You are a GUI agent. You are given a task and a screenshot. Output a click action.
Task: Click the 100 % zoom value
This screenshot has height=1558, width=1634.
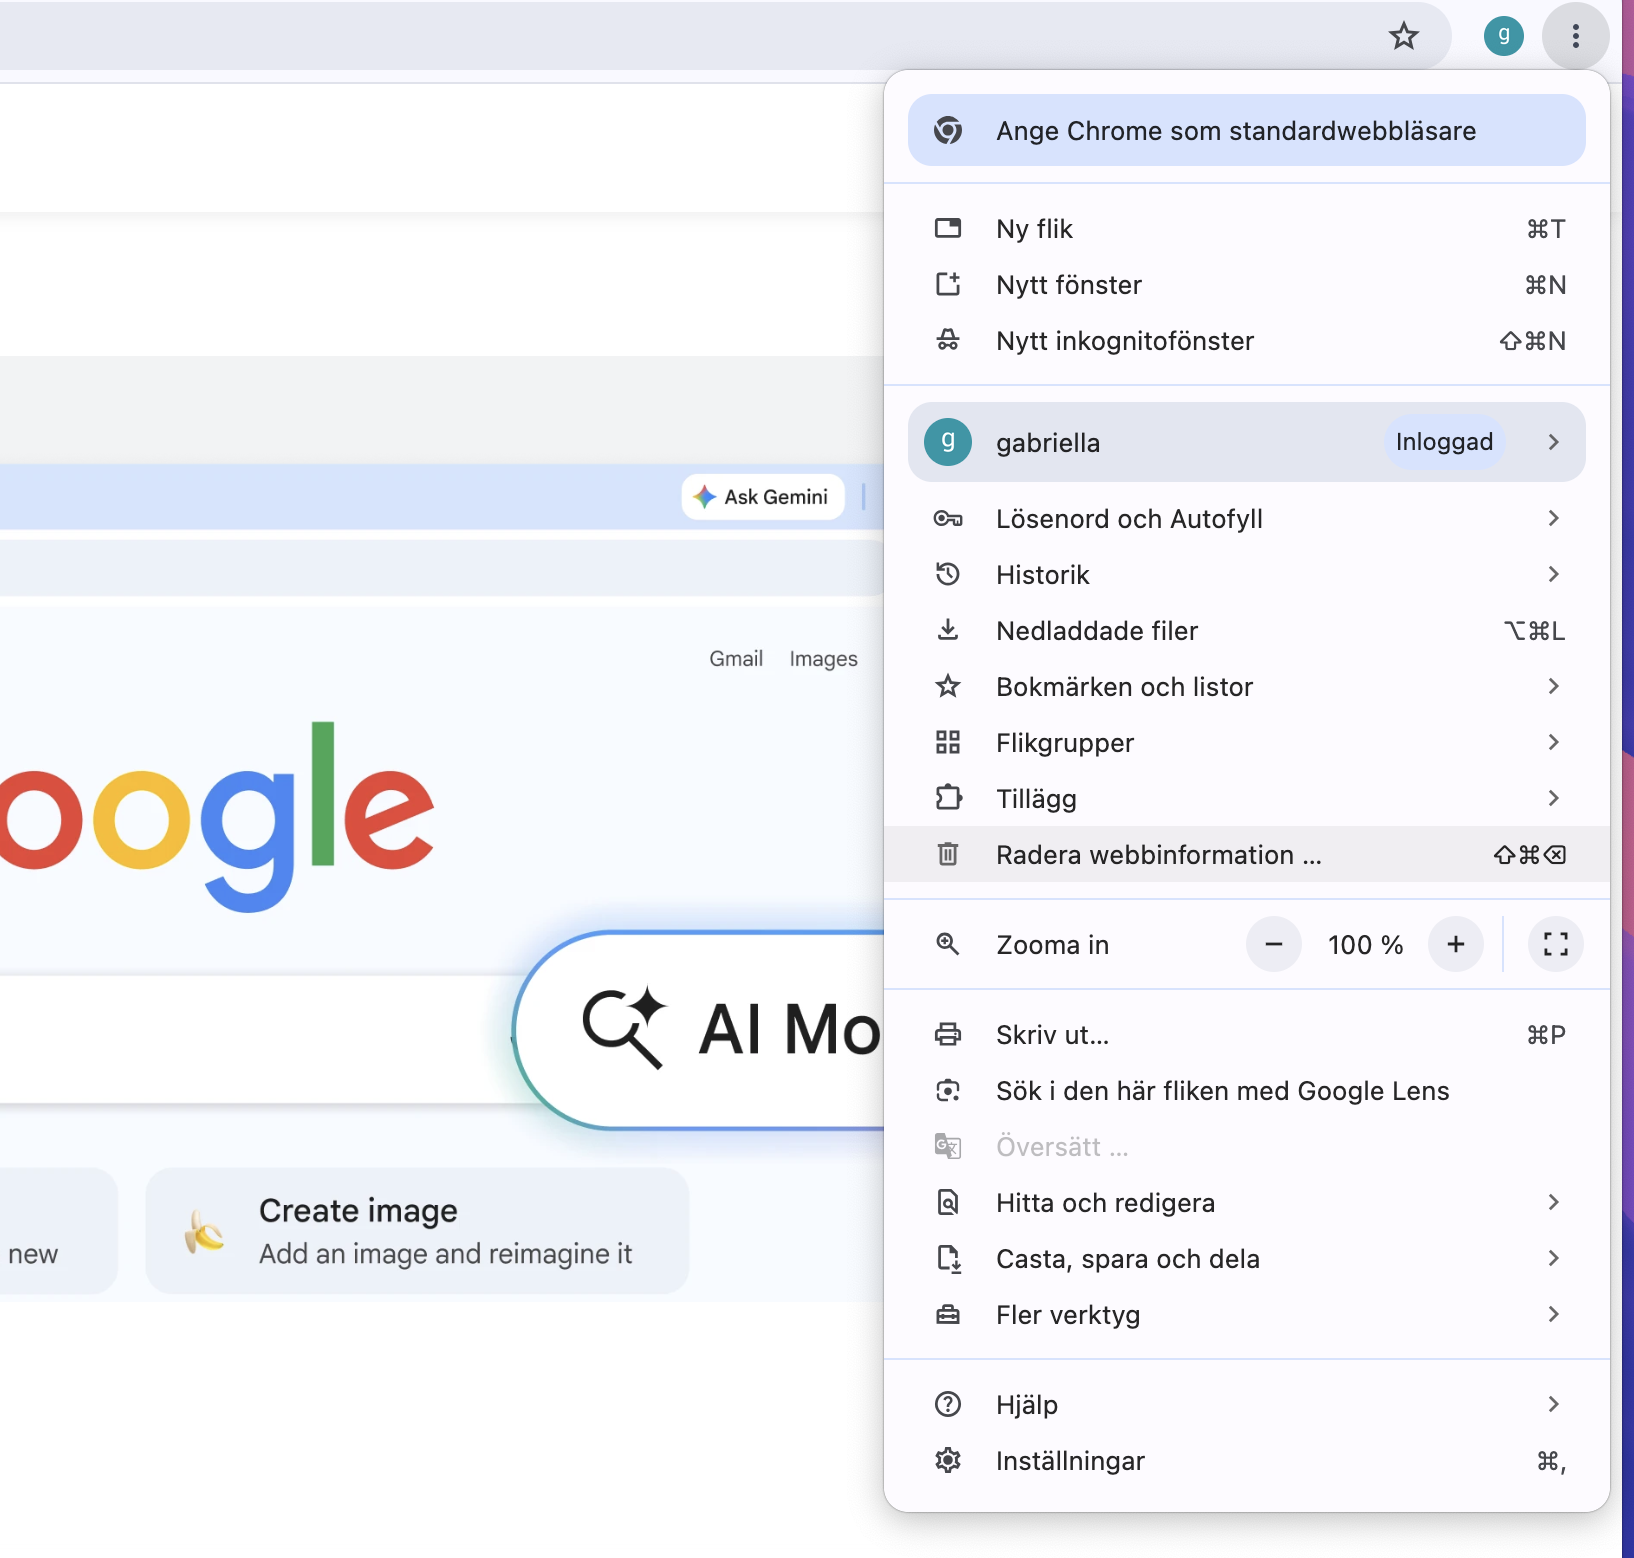coord(1365,944)
